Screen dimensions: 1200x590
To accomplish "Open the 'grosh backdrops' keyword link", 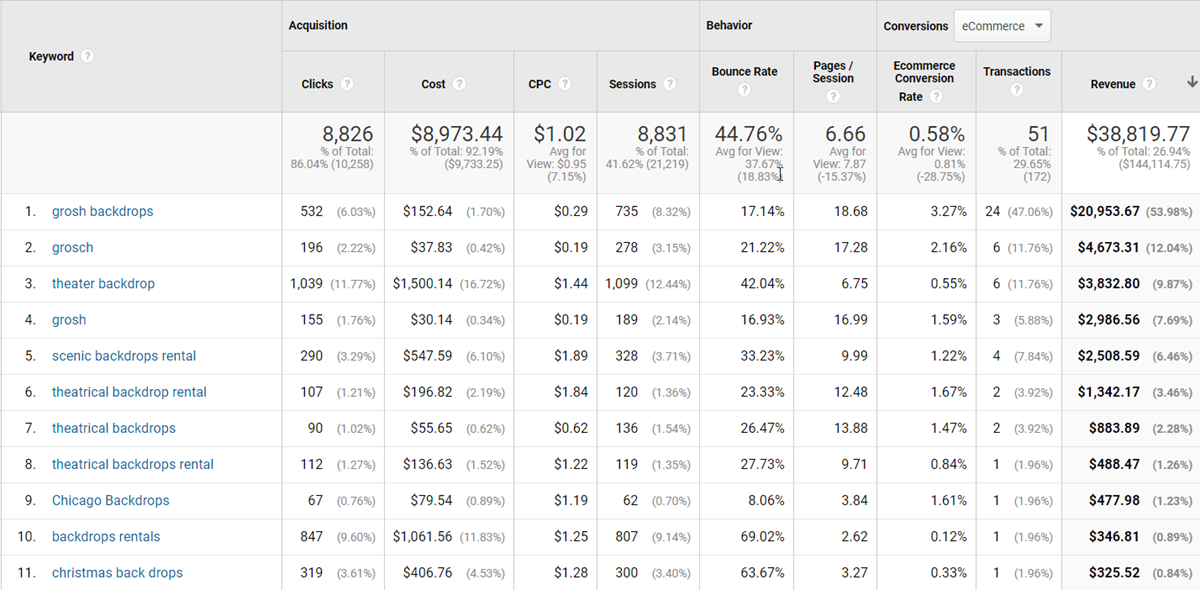I will coord(102,212).
